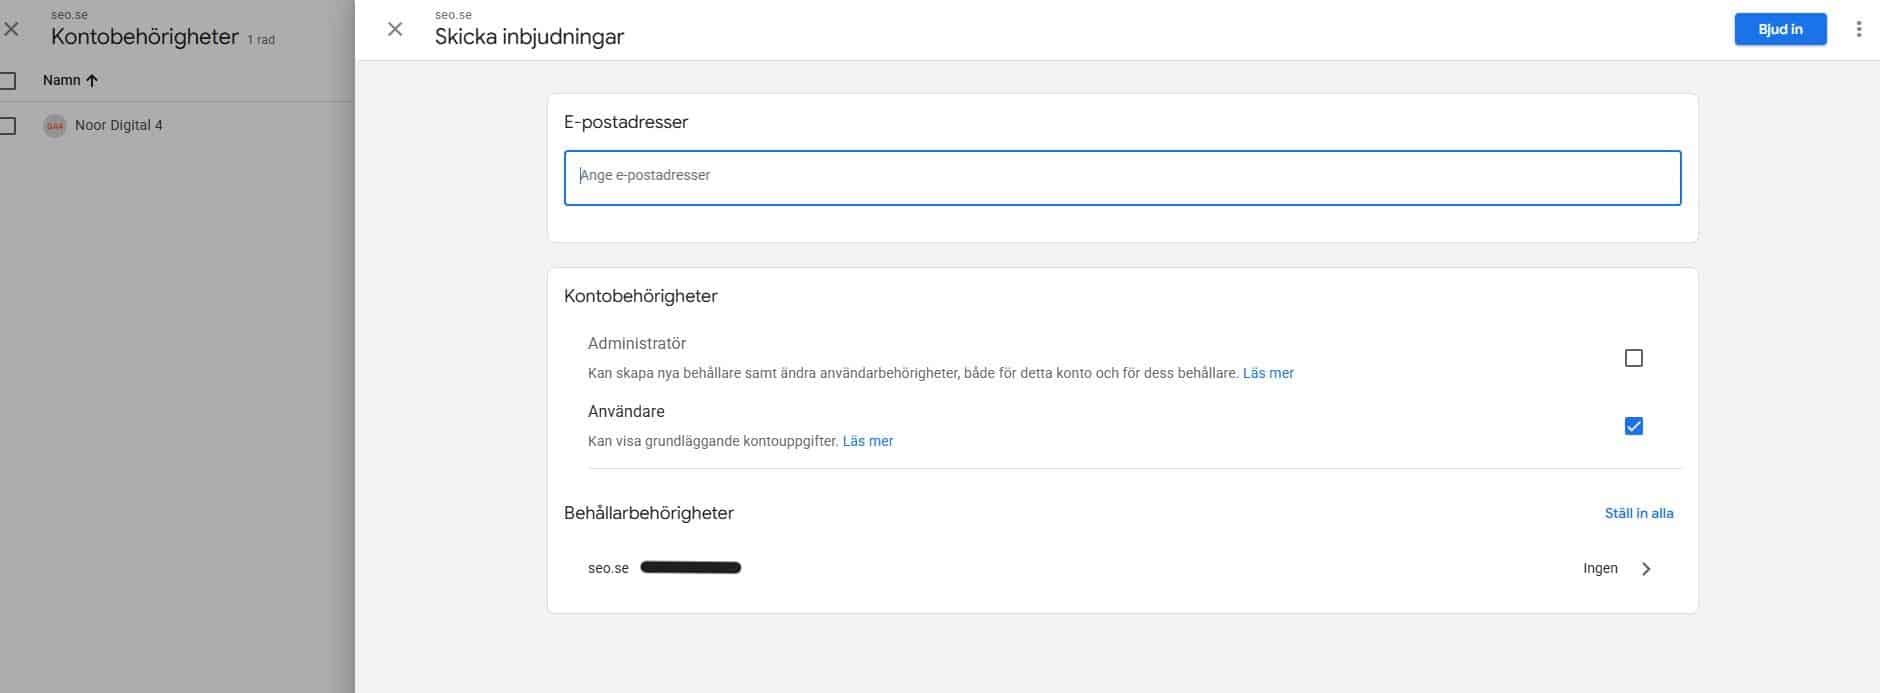Expand seo.se container permission chevron

pos(1646,569)
